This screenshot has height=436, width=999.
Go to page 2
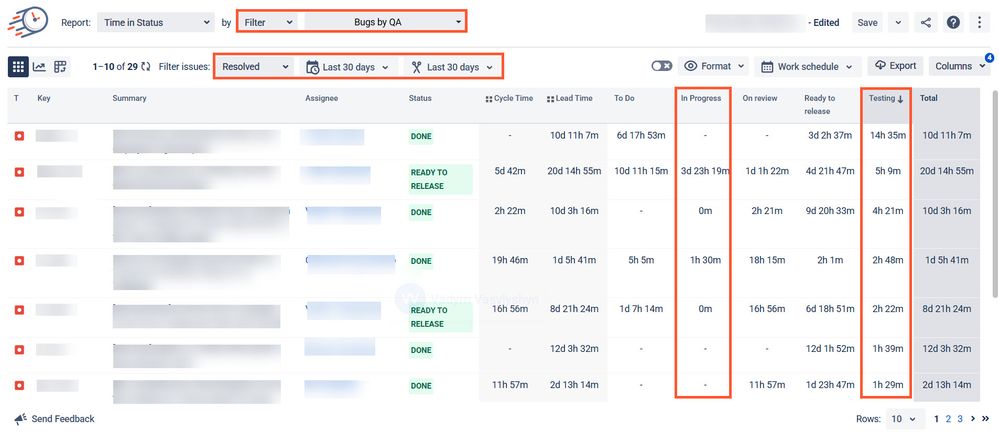(x=948, y=419)
